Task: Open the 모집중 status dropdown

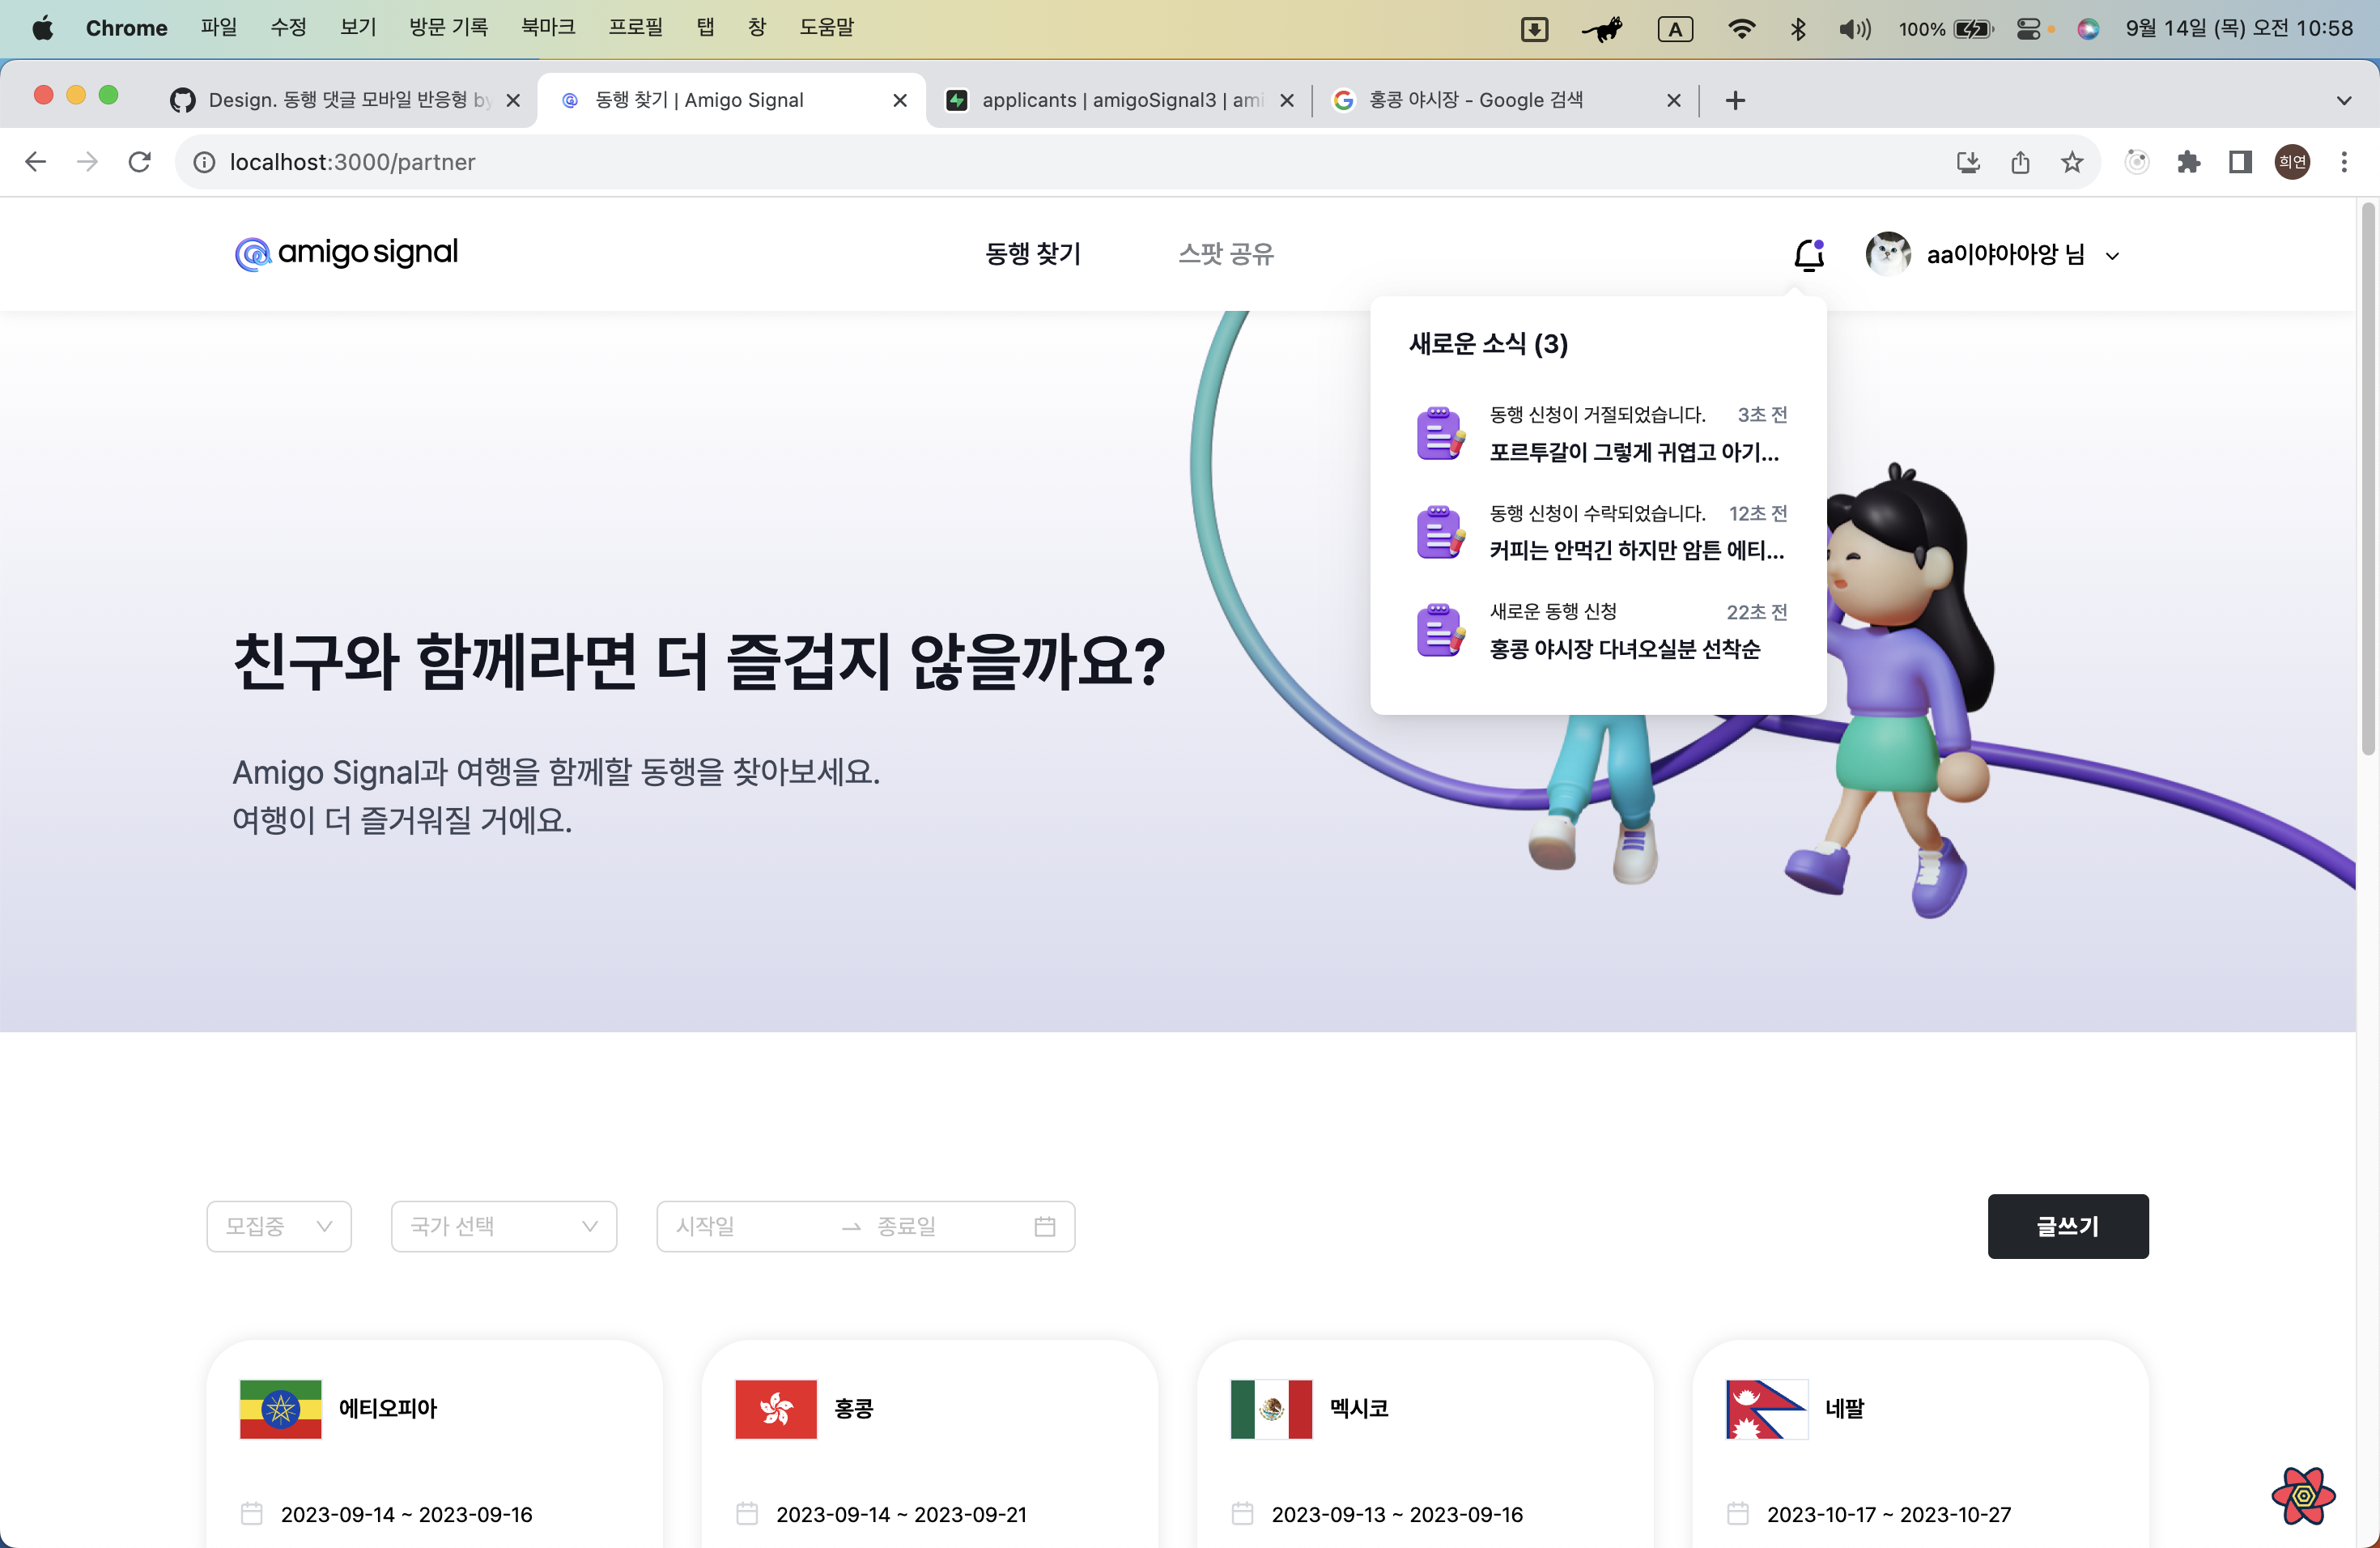Action: [x=279, y=1226]
